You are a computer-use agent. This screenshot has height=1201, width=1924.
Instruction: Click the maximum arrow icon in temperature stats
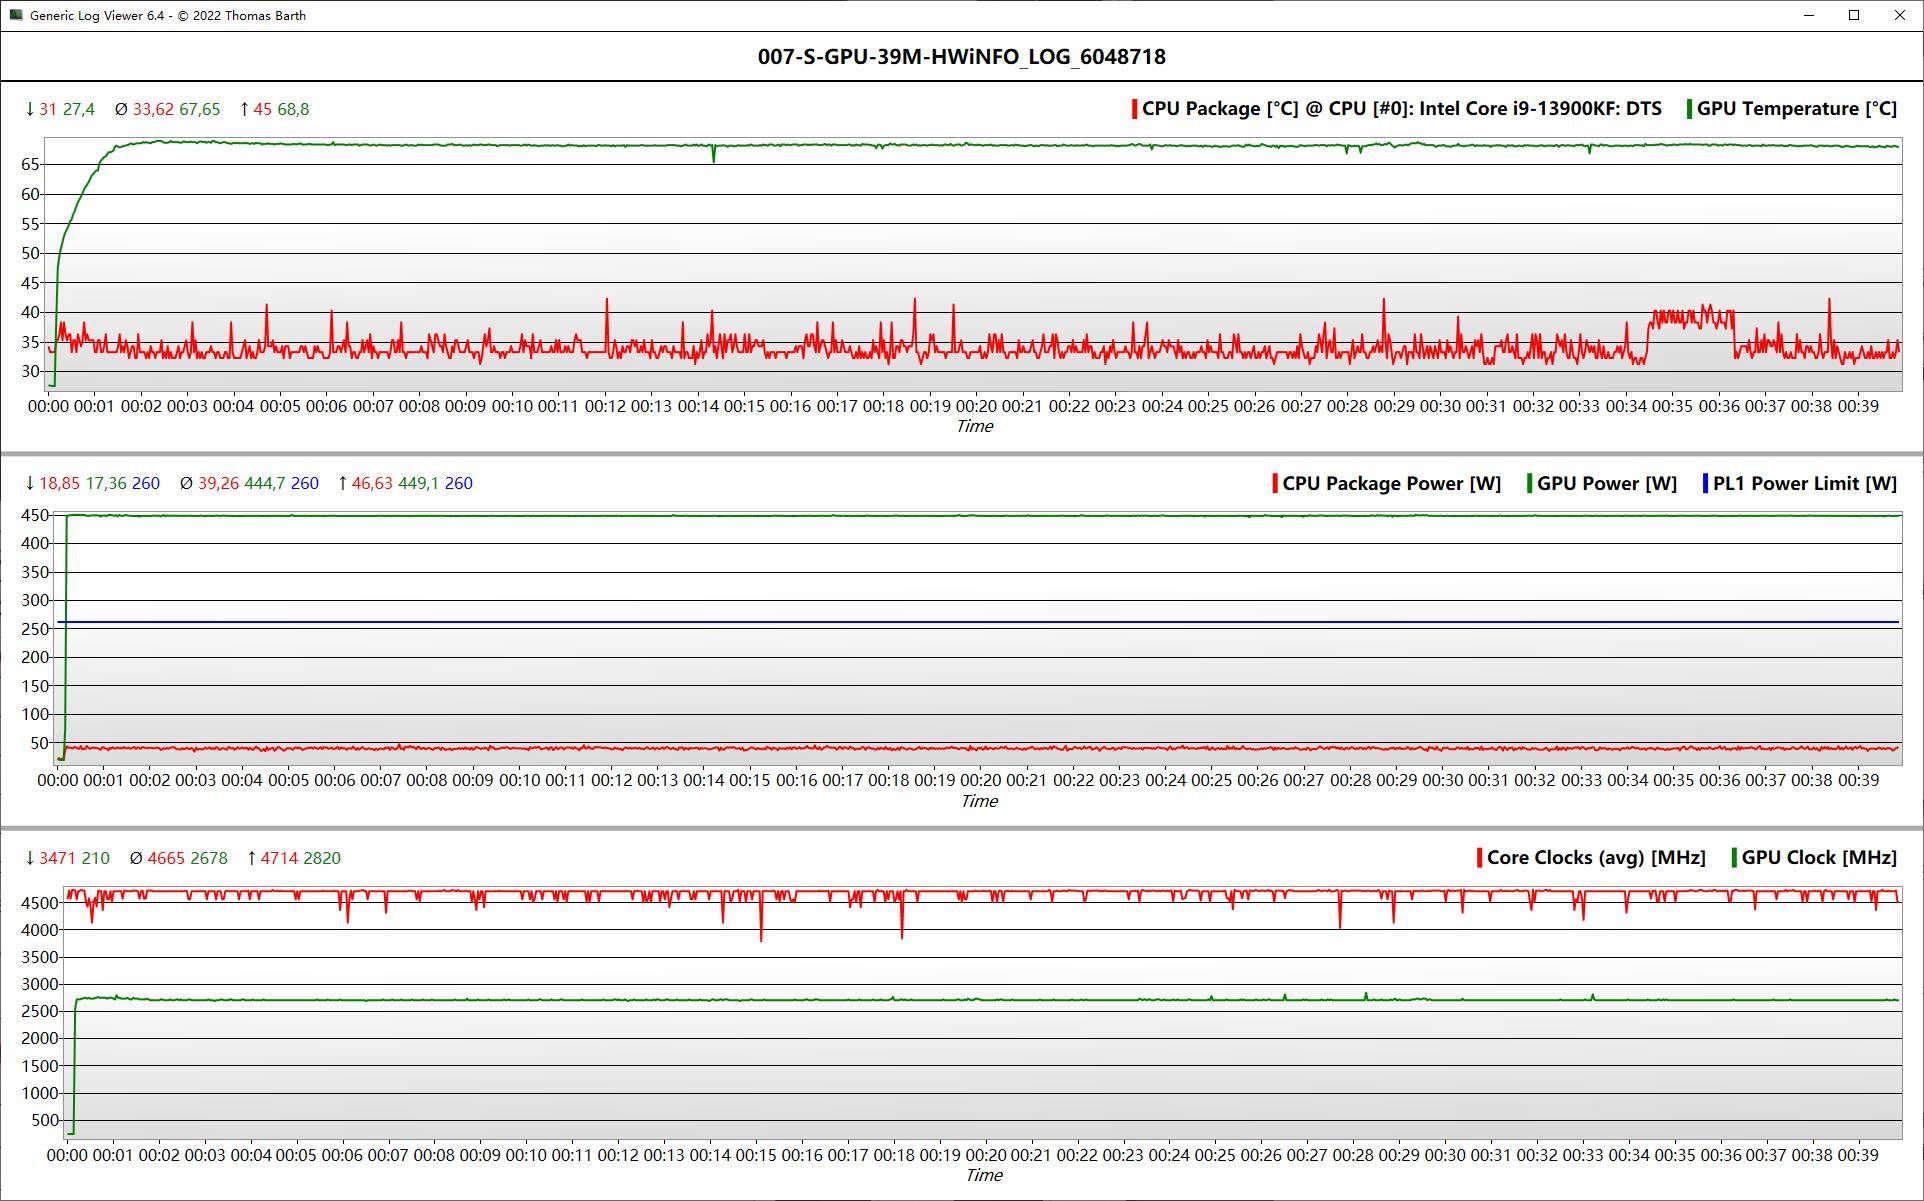(x=244, y=109)
